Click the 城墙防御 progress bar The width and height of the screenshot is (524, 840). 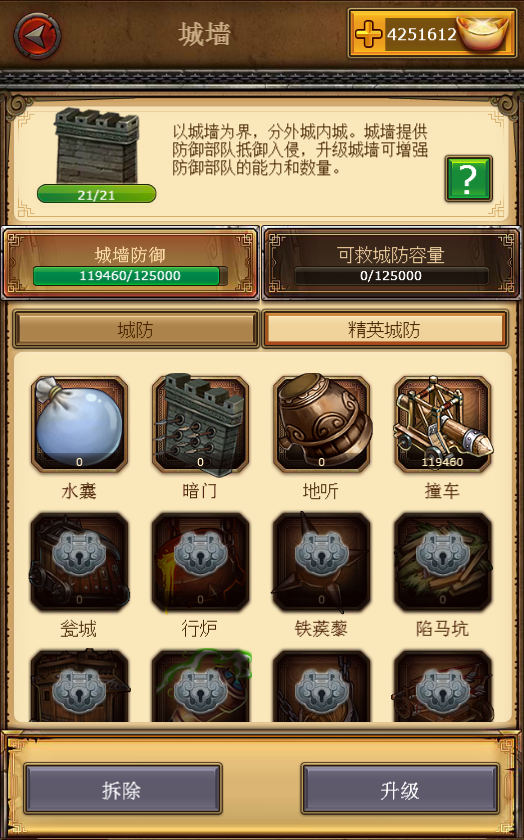point(130,276)
